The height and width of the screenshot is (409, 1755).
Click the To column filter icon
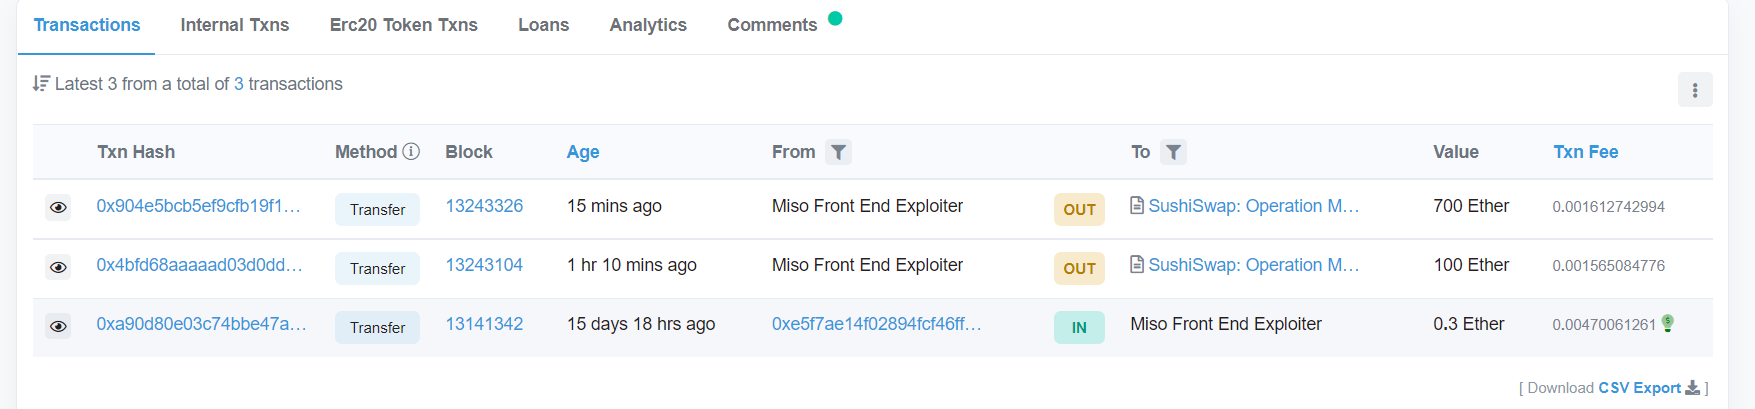(x=1173, y=152)
